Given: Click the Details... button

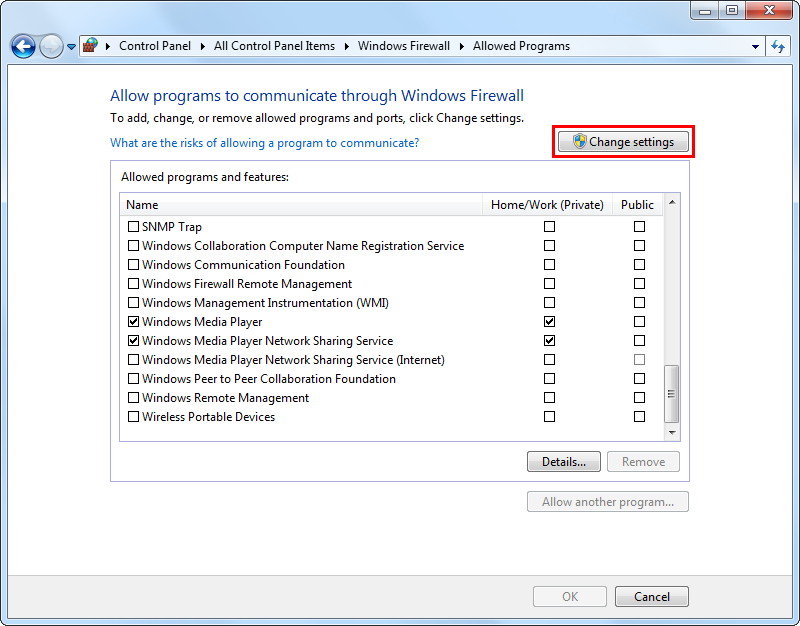Looking at the screenshot, I should [564, 462].
